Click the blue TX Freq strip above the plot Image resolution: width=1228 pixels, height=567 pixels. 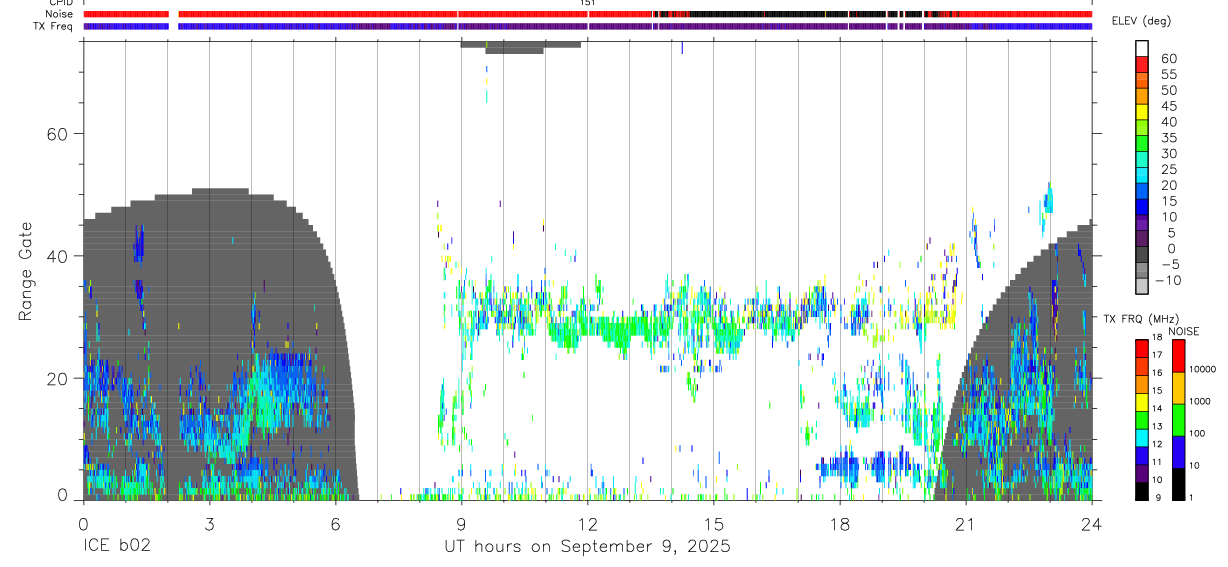[587, 26]
